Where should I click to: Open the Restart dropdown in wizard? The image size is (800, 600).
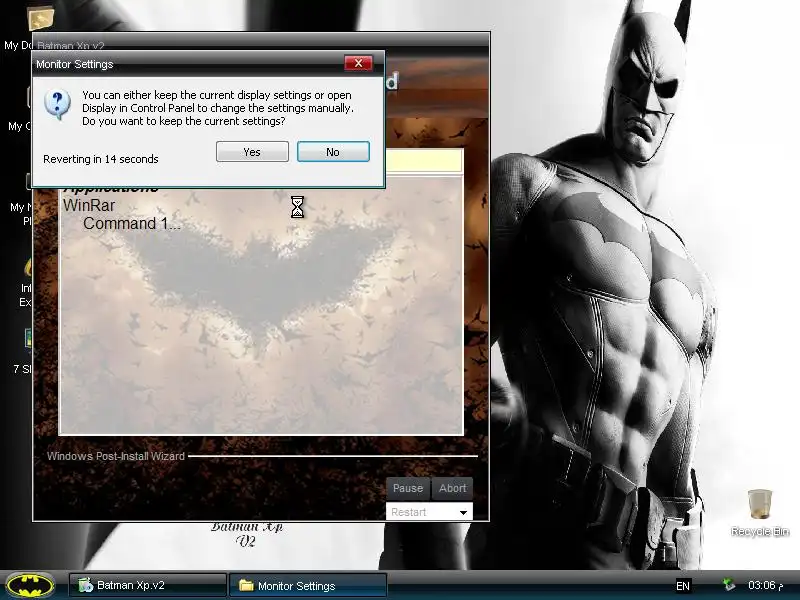429,512
